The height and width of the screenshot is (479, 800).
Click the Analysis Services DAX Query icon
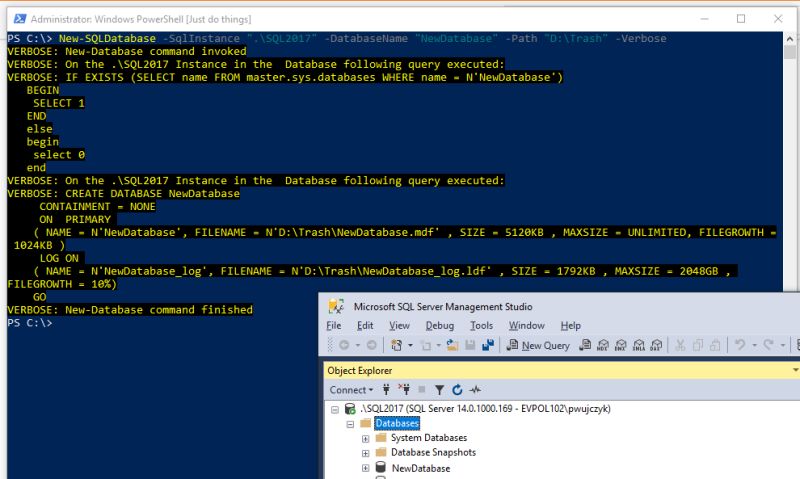coord(656,345)
